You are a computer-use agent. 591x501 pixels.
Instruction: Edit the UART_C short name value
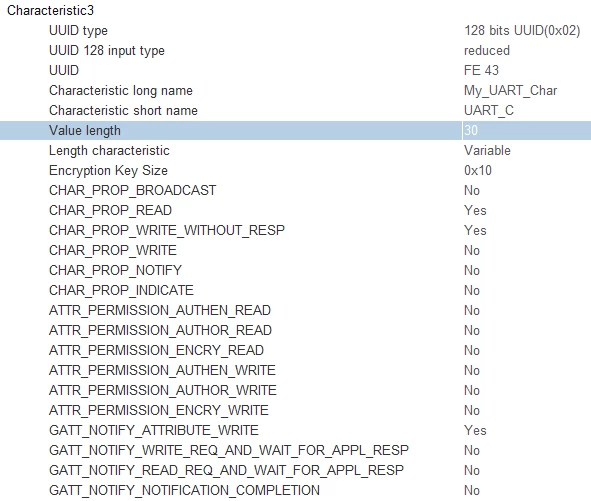pos(489,110)
